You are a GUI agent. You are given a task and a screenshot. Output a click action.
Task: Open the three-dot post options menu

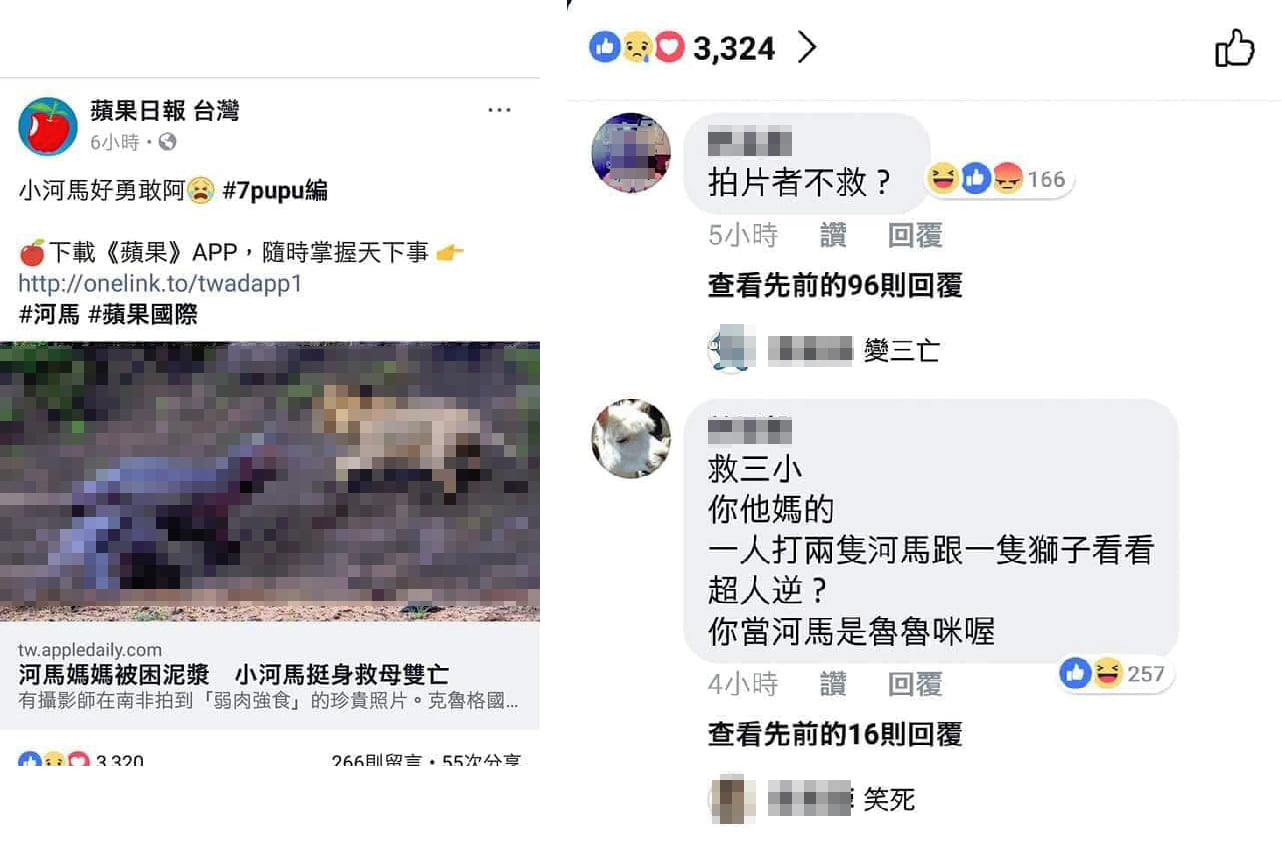(499, 110)
